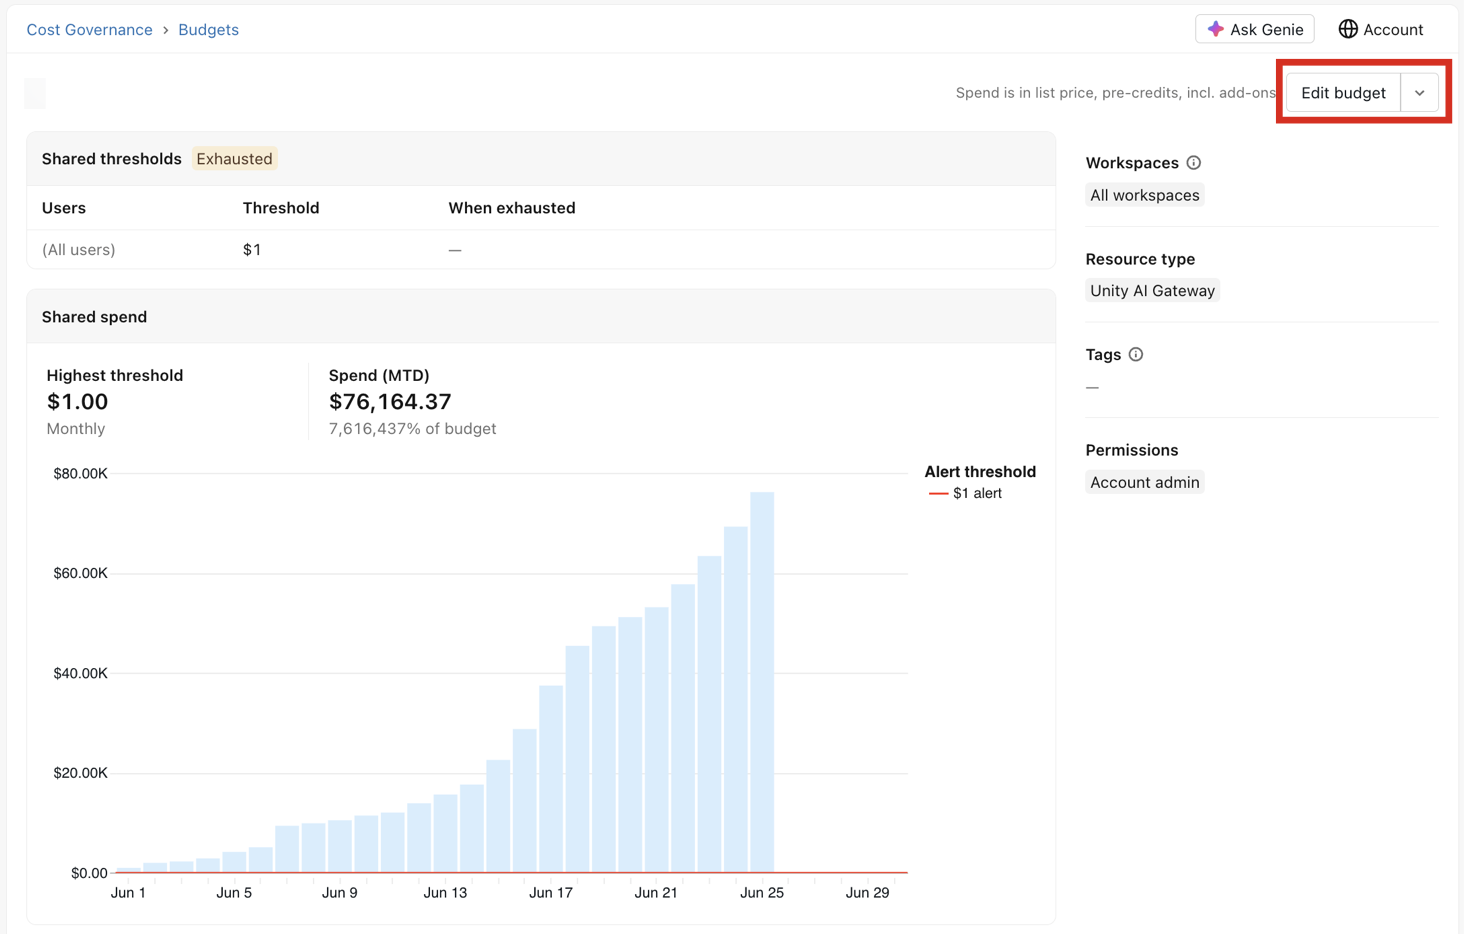Expand the Edit budget dropdown arrow
This screenshot has width=1464, height=934.
(1420, 93)
